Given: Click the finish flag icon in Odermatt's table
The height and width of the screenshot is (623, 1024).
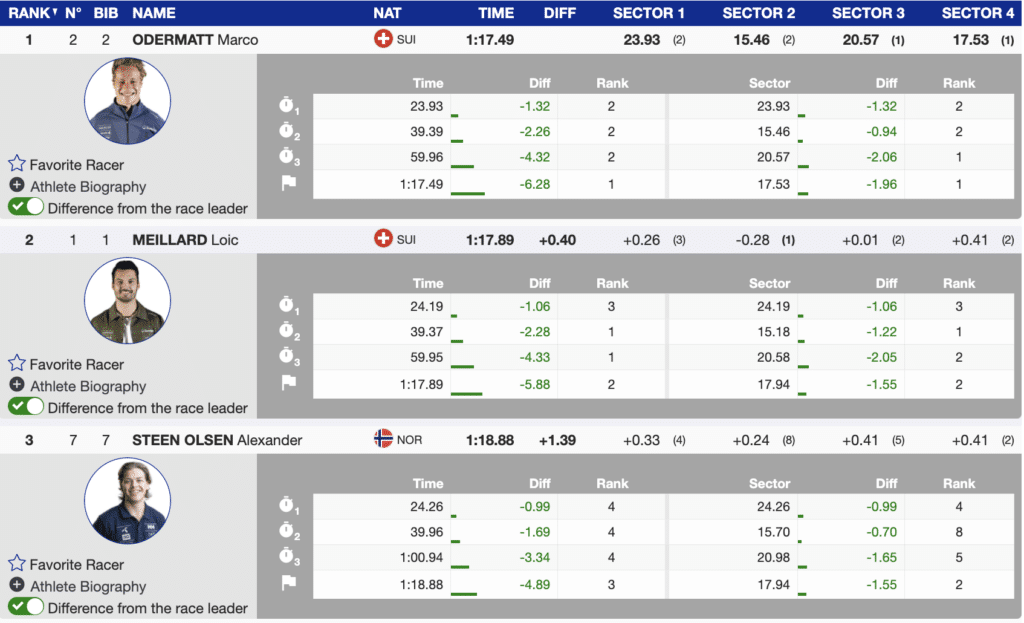Looking at the screenshot, I should pos(288,184).
